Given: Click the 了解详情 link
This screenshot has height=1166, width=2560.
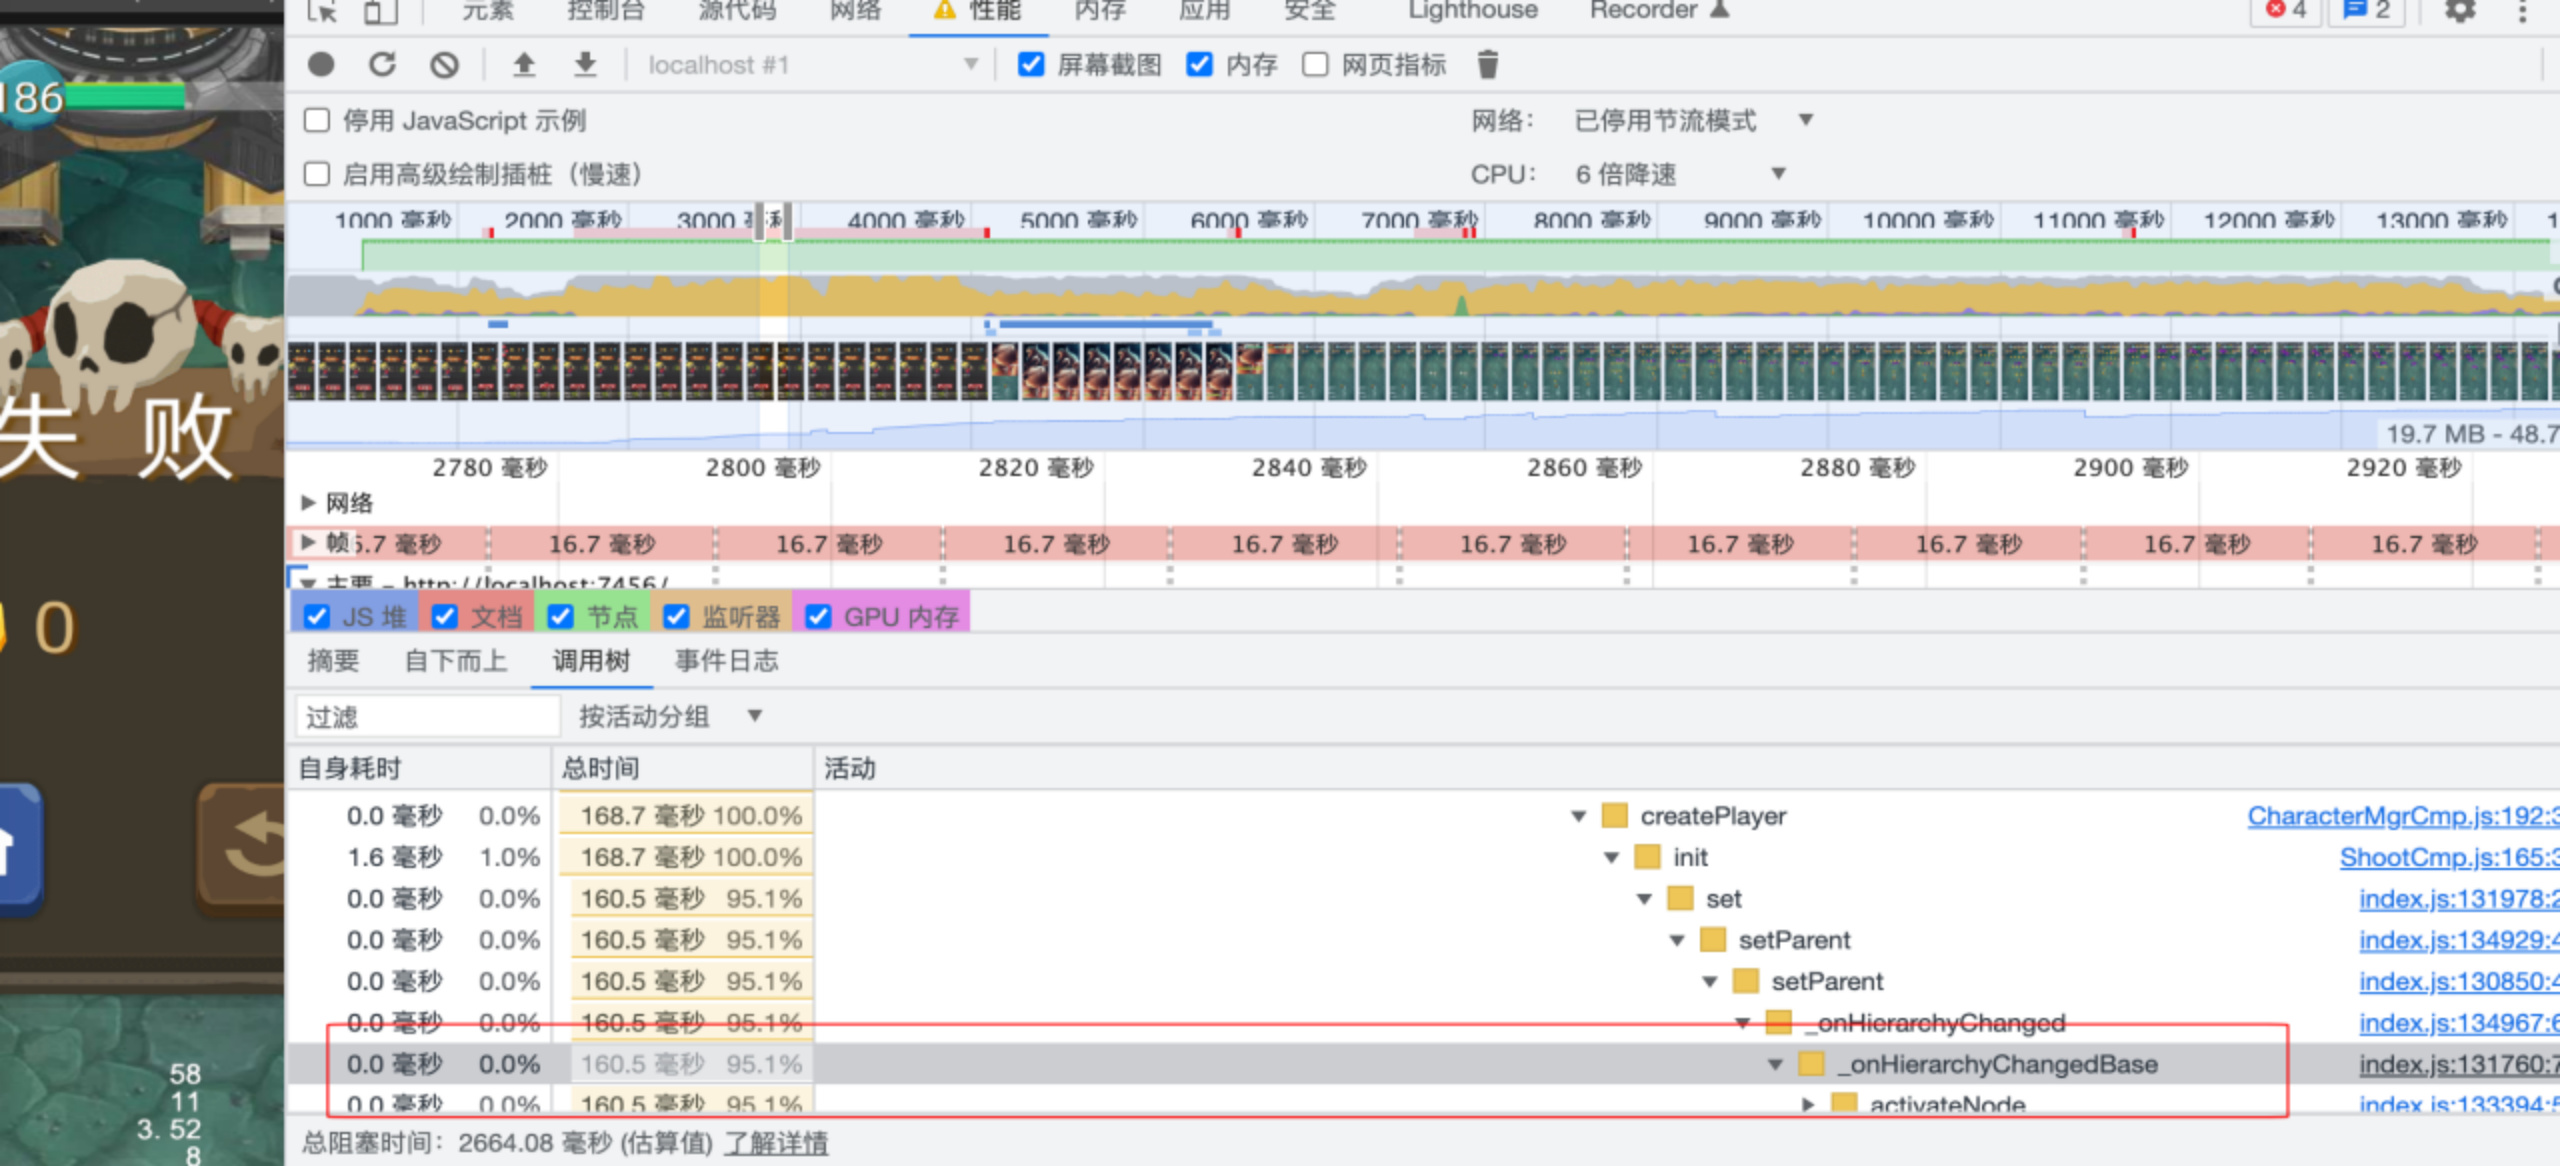Looking at the screenshot, I should 776,1143.
